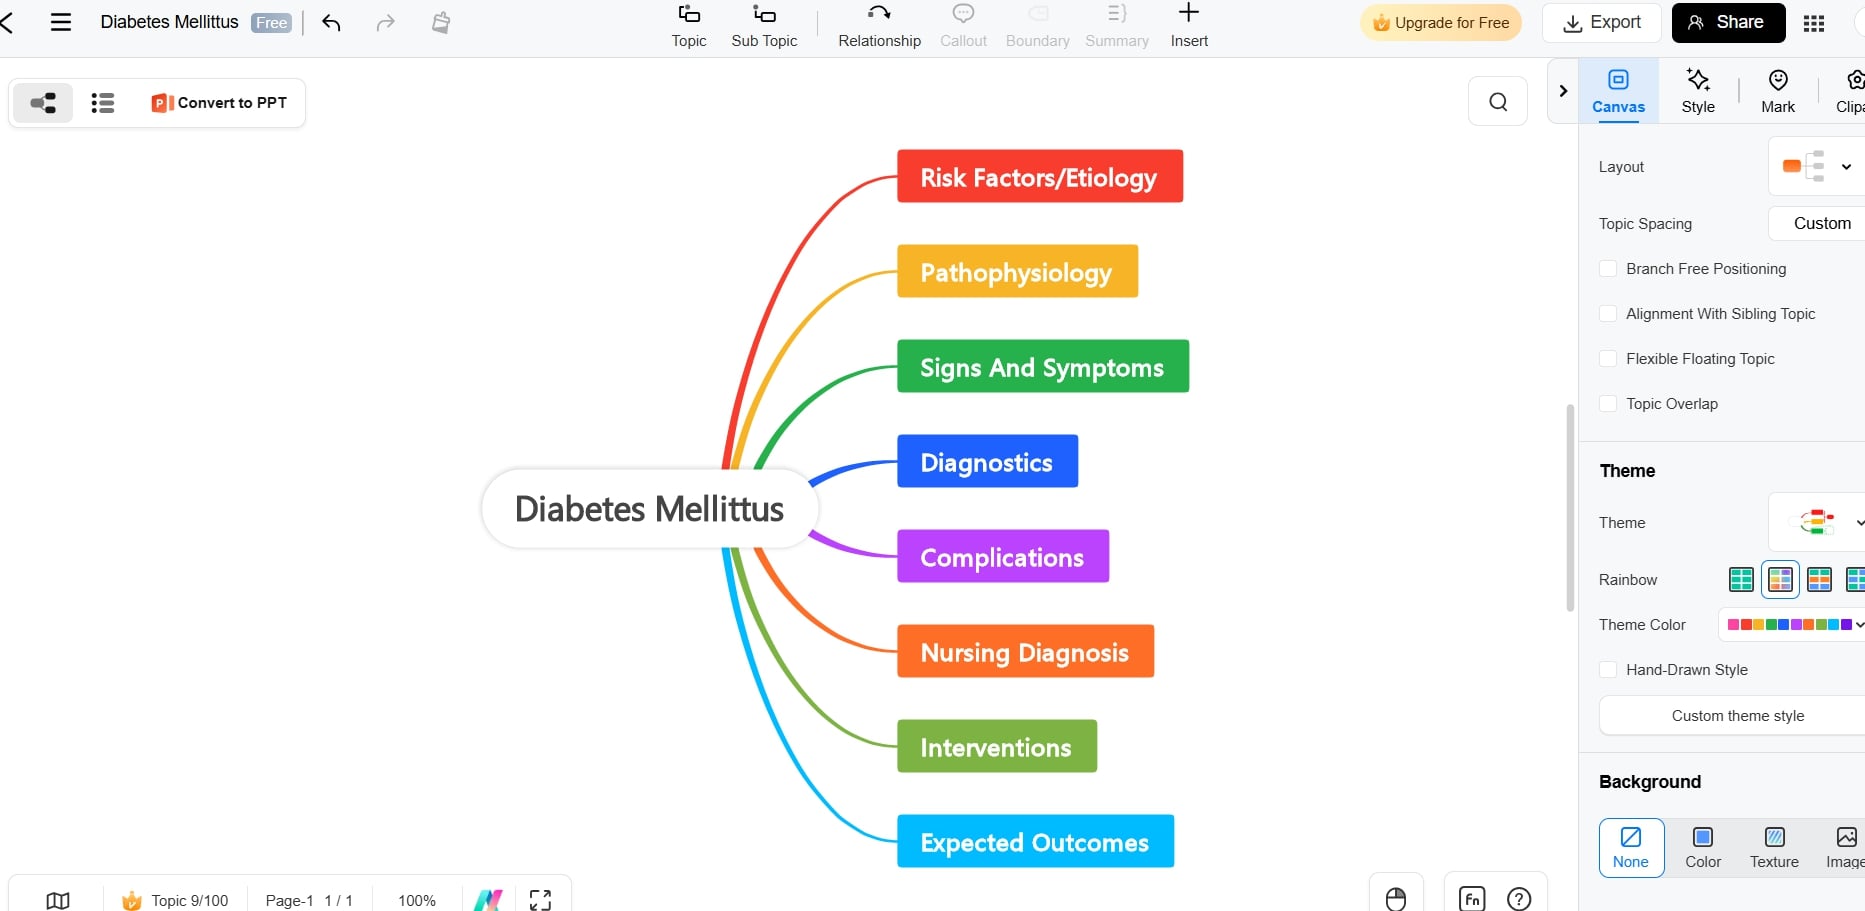Click Custom theme style button

tap(1737, 715)
